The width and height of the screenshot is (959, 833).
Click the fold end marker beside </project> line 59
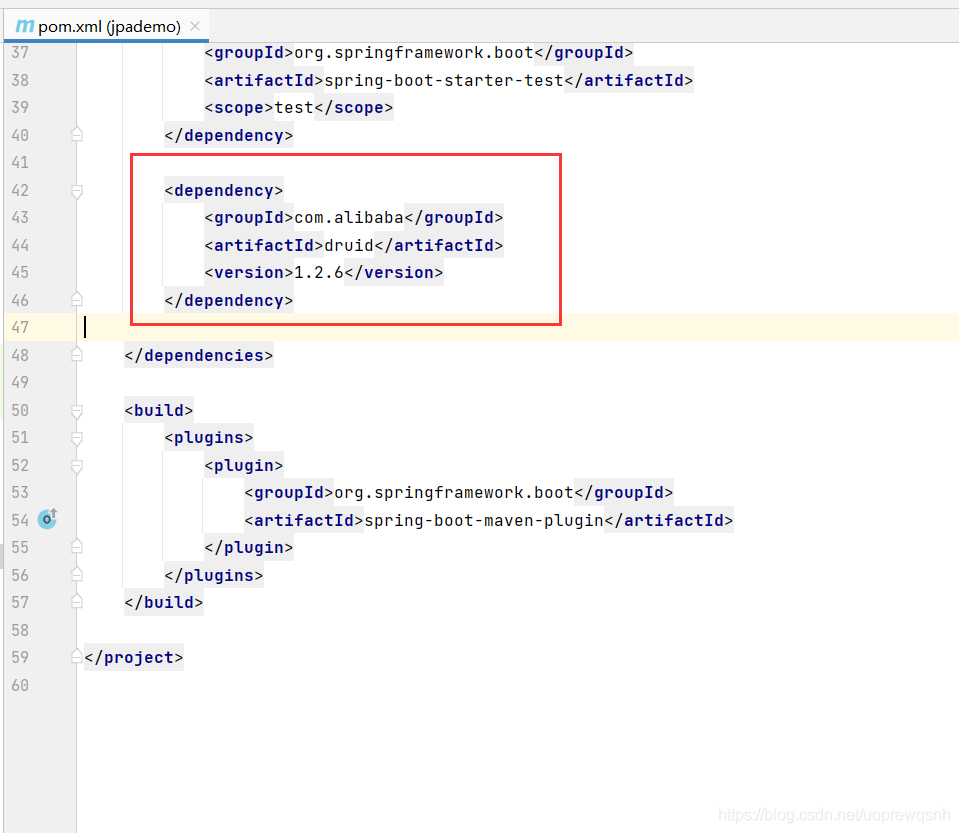[x=76, y=657]
